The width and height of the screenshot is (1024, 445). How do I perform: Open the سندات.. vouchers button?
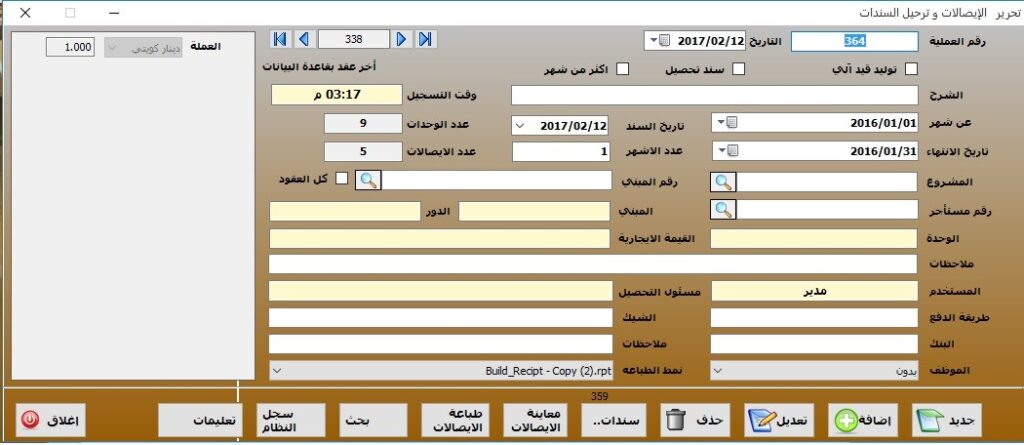612,420
